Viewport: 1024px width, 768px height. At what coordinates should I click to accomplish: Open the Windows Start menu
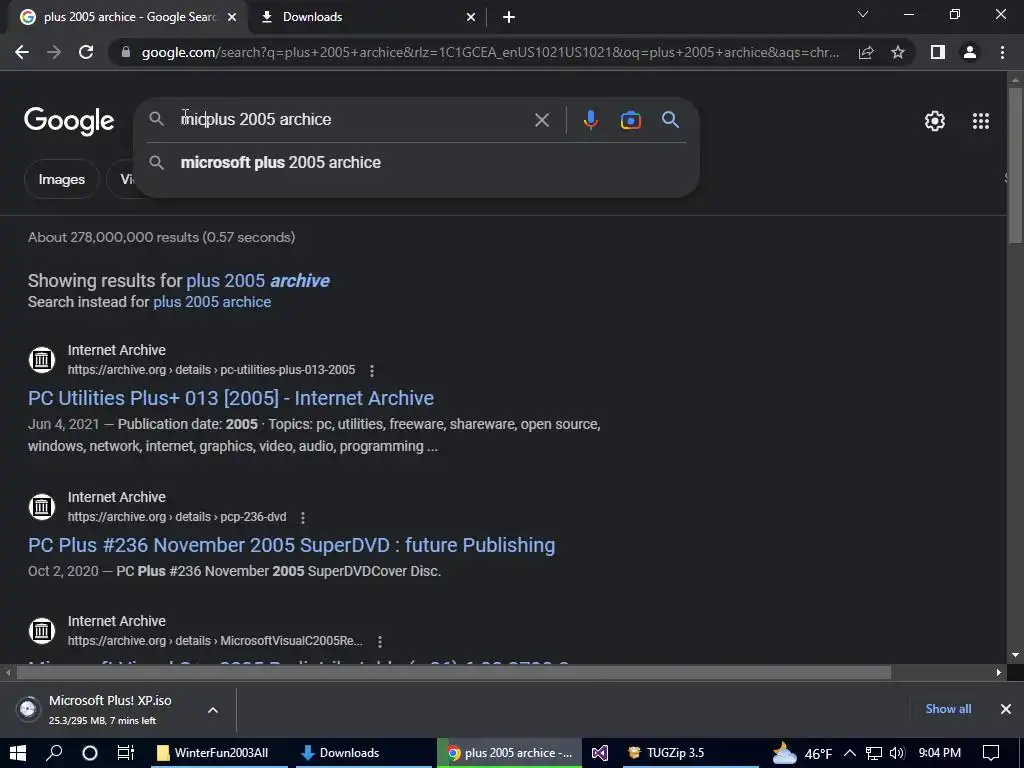point(18,753)
